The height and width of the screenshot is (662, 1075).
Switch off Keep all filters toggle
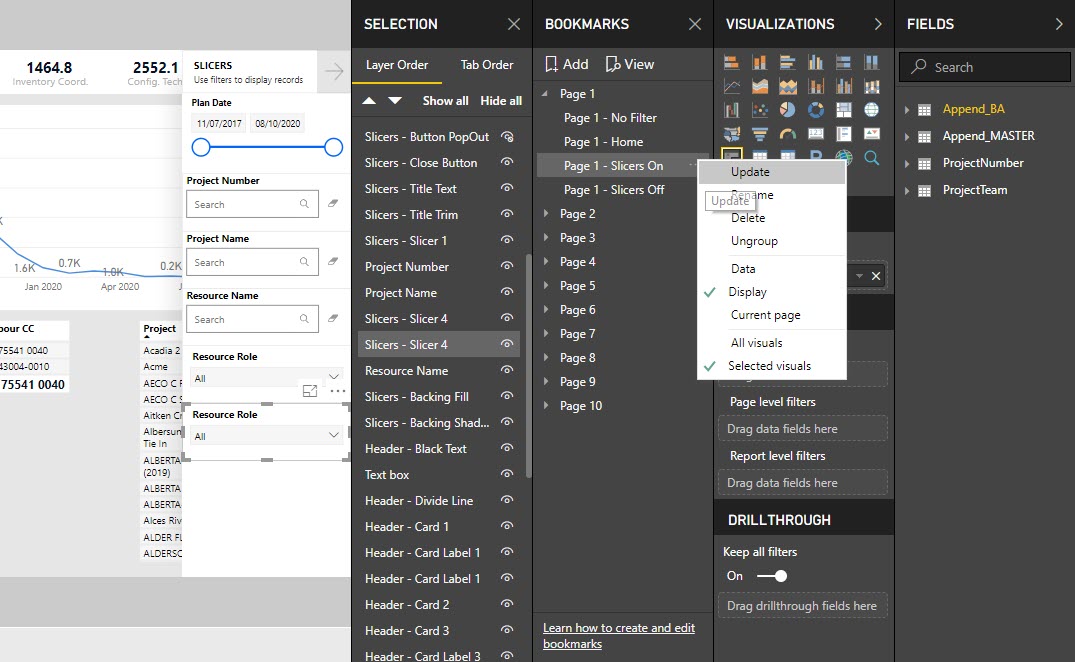tap(772, 576)
